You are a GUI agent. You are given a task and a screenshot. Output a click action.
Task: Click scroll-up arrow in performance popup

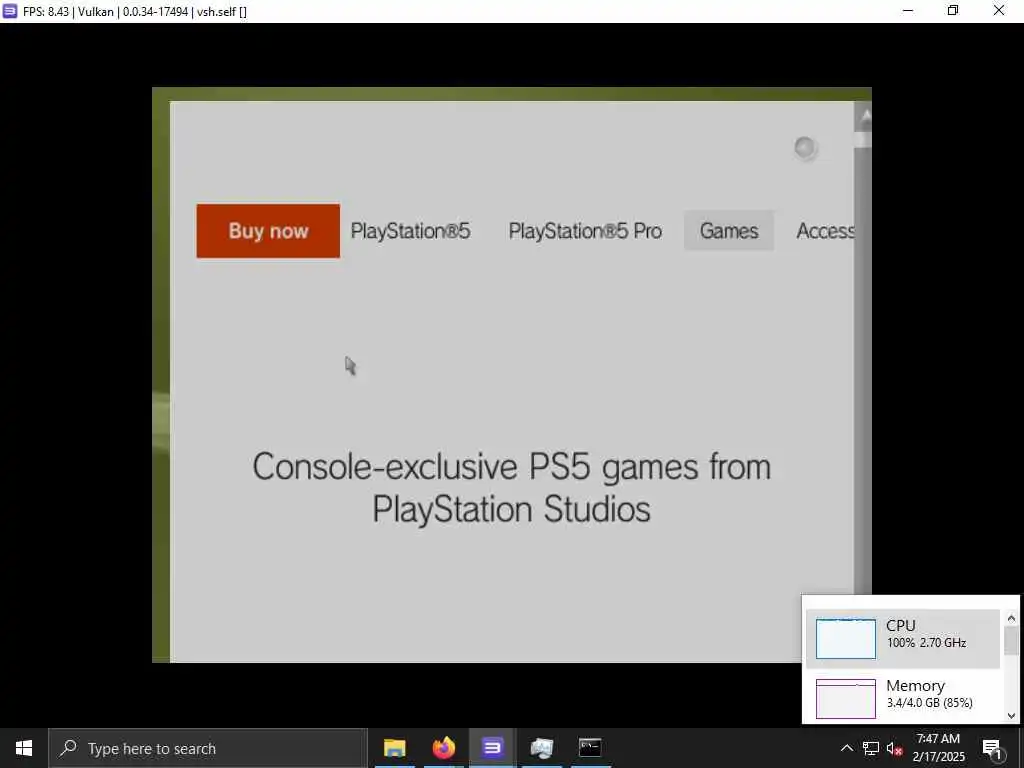(1011, 618)
